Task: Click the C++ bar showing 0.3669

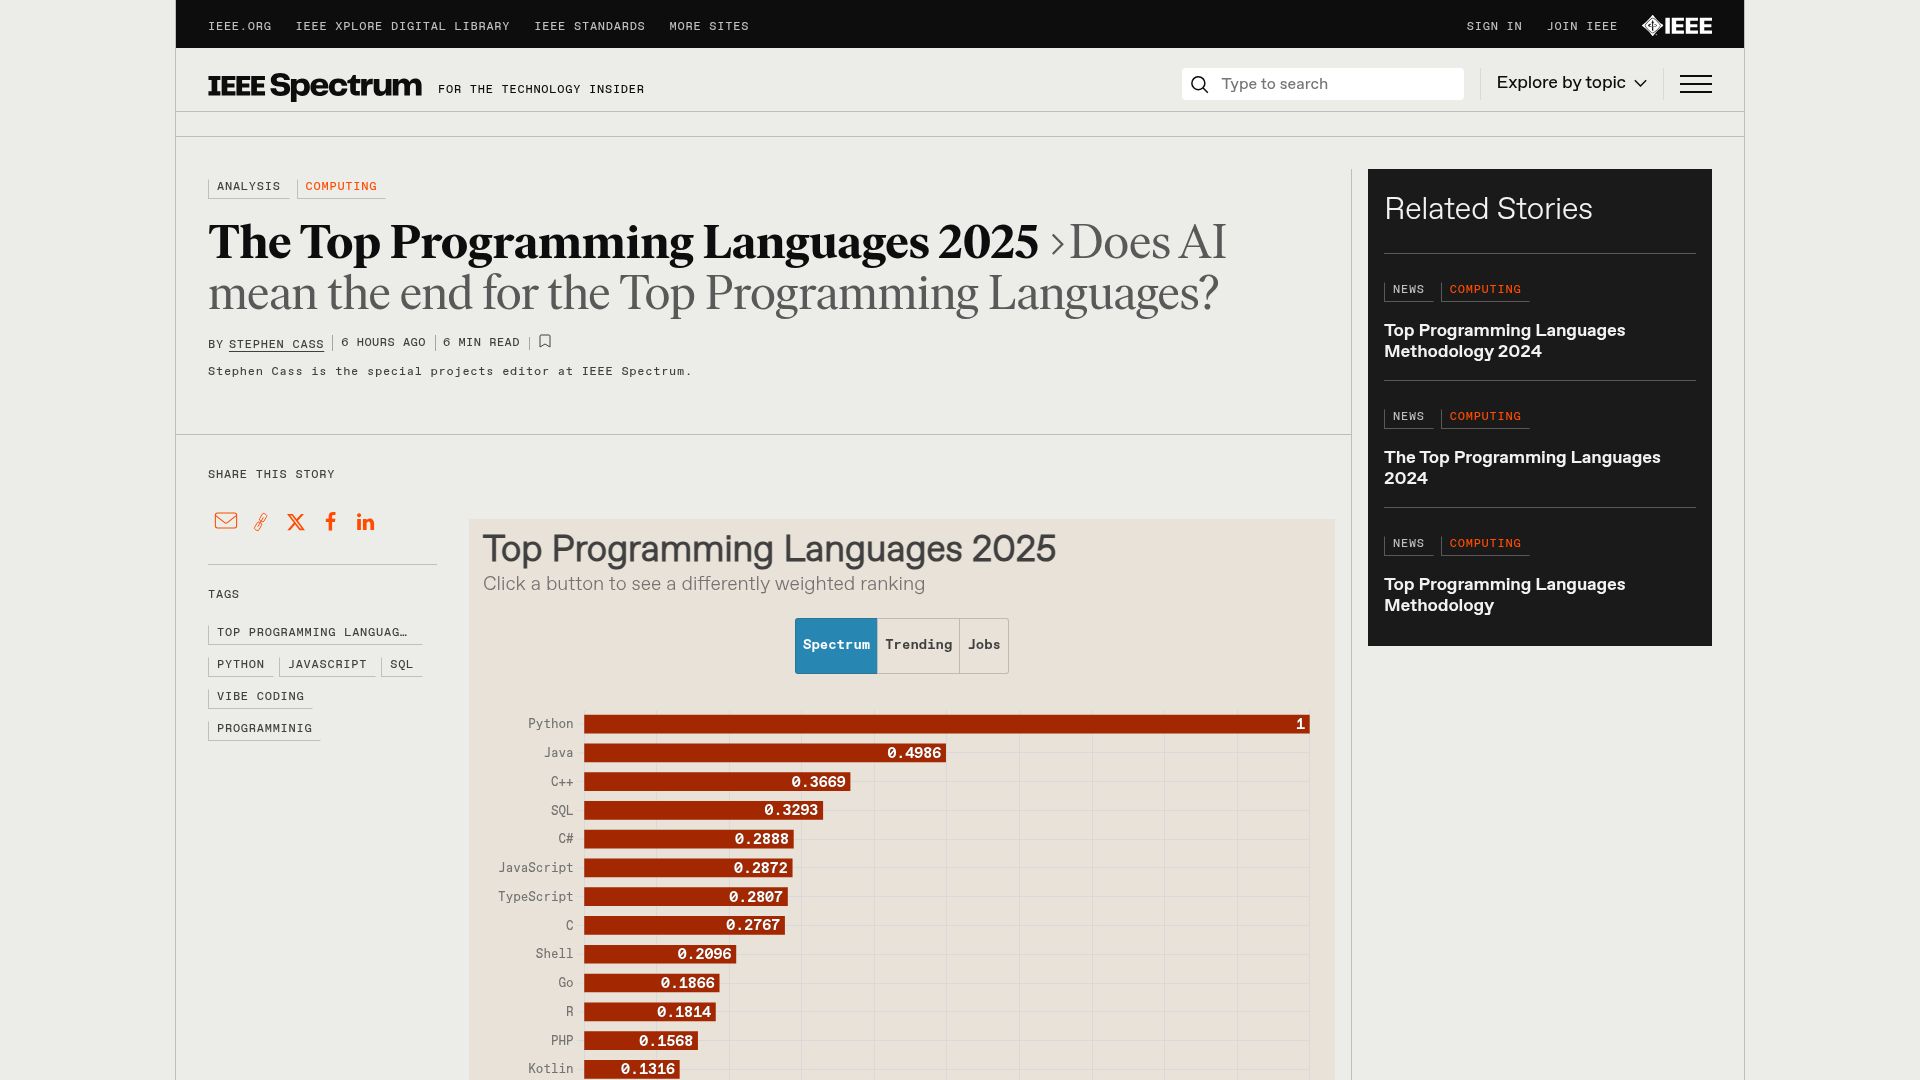Action: click(x=717, y=782)
